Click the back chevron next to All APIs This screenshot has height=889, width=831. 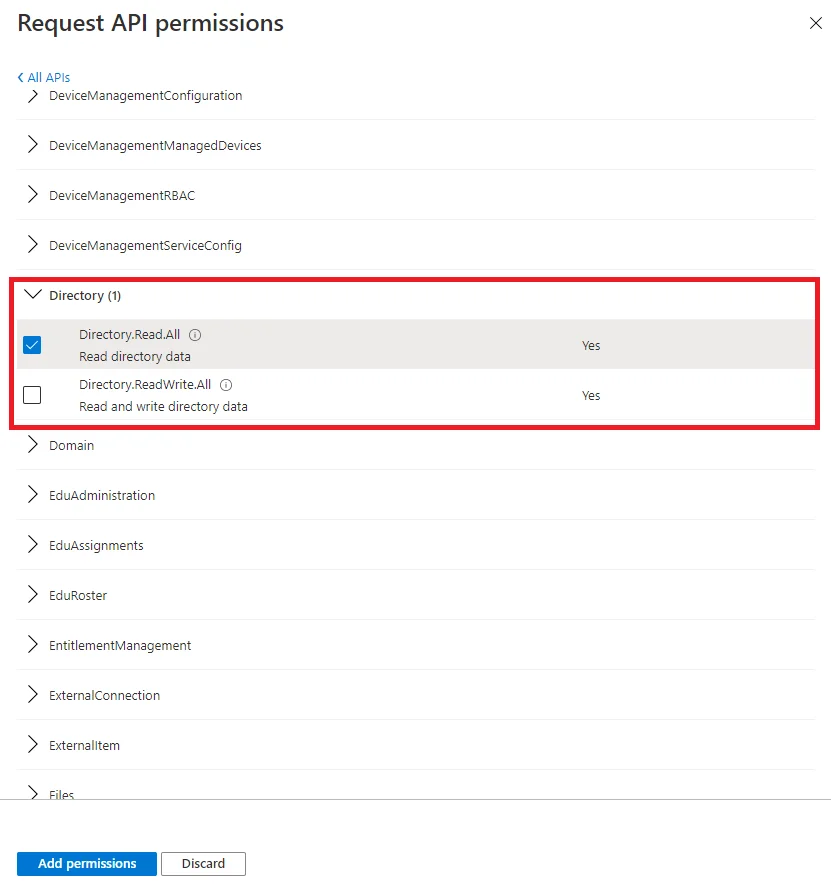[x=20, y=77]
